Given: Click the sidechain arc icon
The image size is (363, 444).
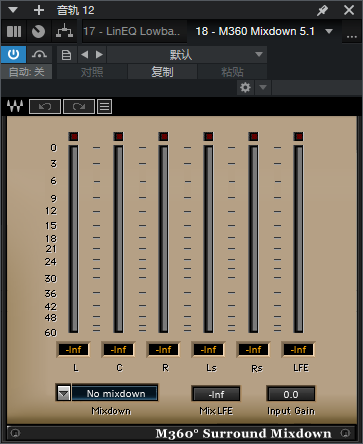Looking at the screenshot, I should coord(39,54).
